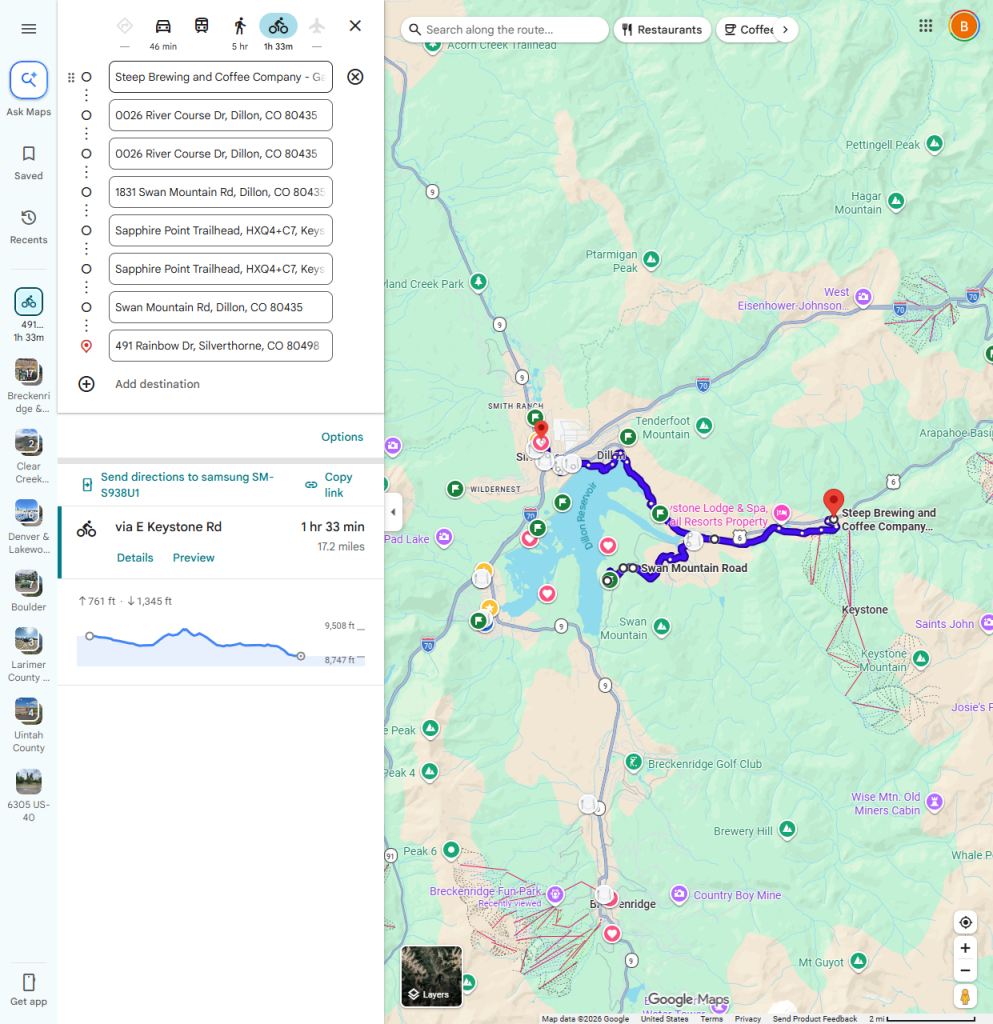Viewport: 993px width, 1024px height.
Task: Open the main hamburger menu
Action: 29,29
